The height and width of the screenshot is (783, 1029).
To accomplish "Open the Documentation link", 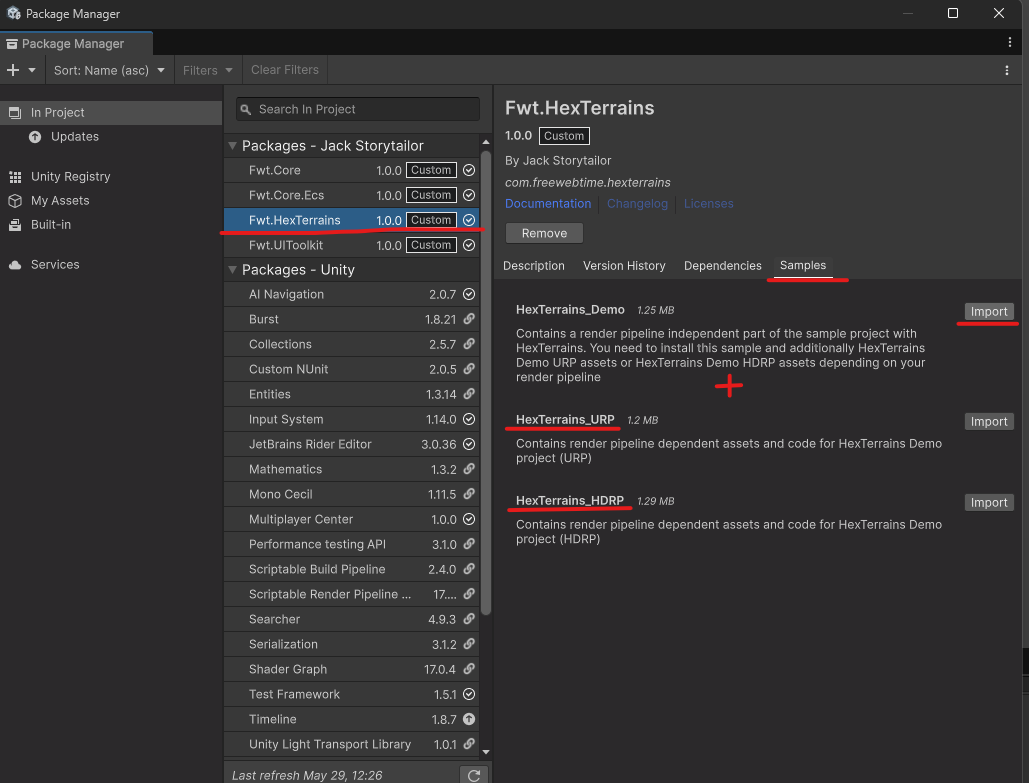I will [548, 203].
